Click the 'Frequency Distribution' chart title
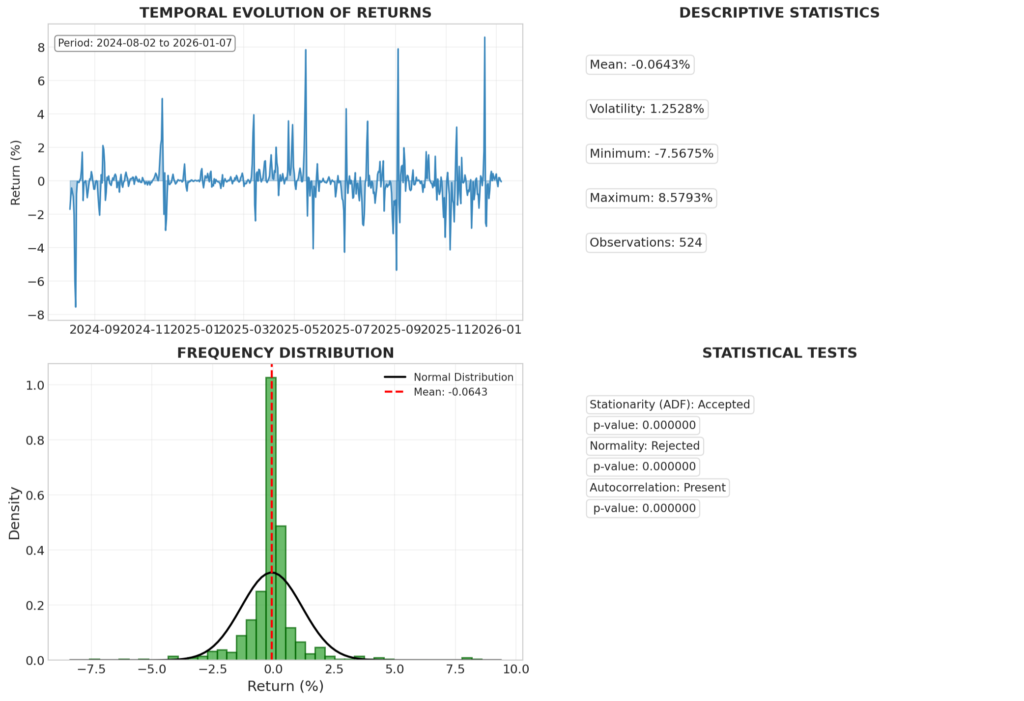Image resolution: width=1024 pixels, height=701 pixels. (285, 353)
